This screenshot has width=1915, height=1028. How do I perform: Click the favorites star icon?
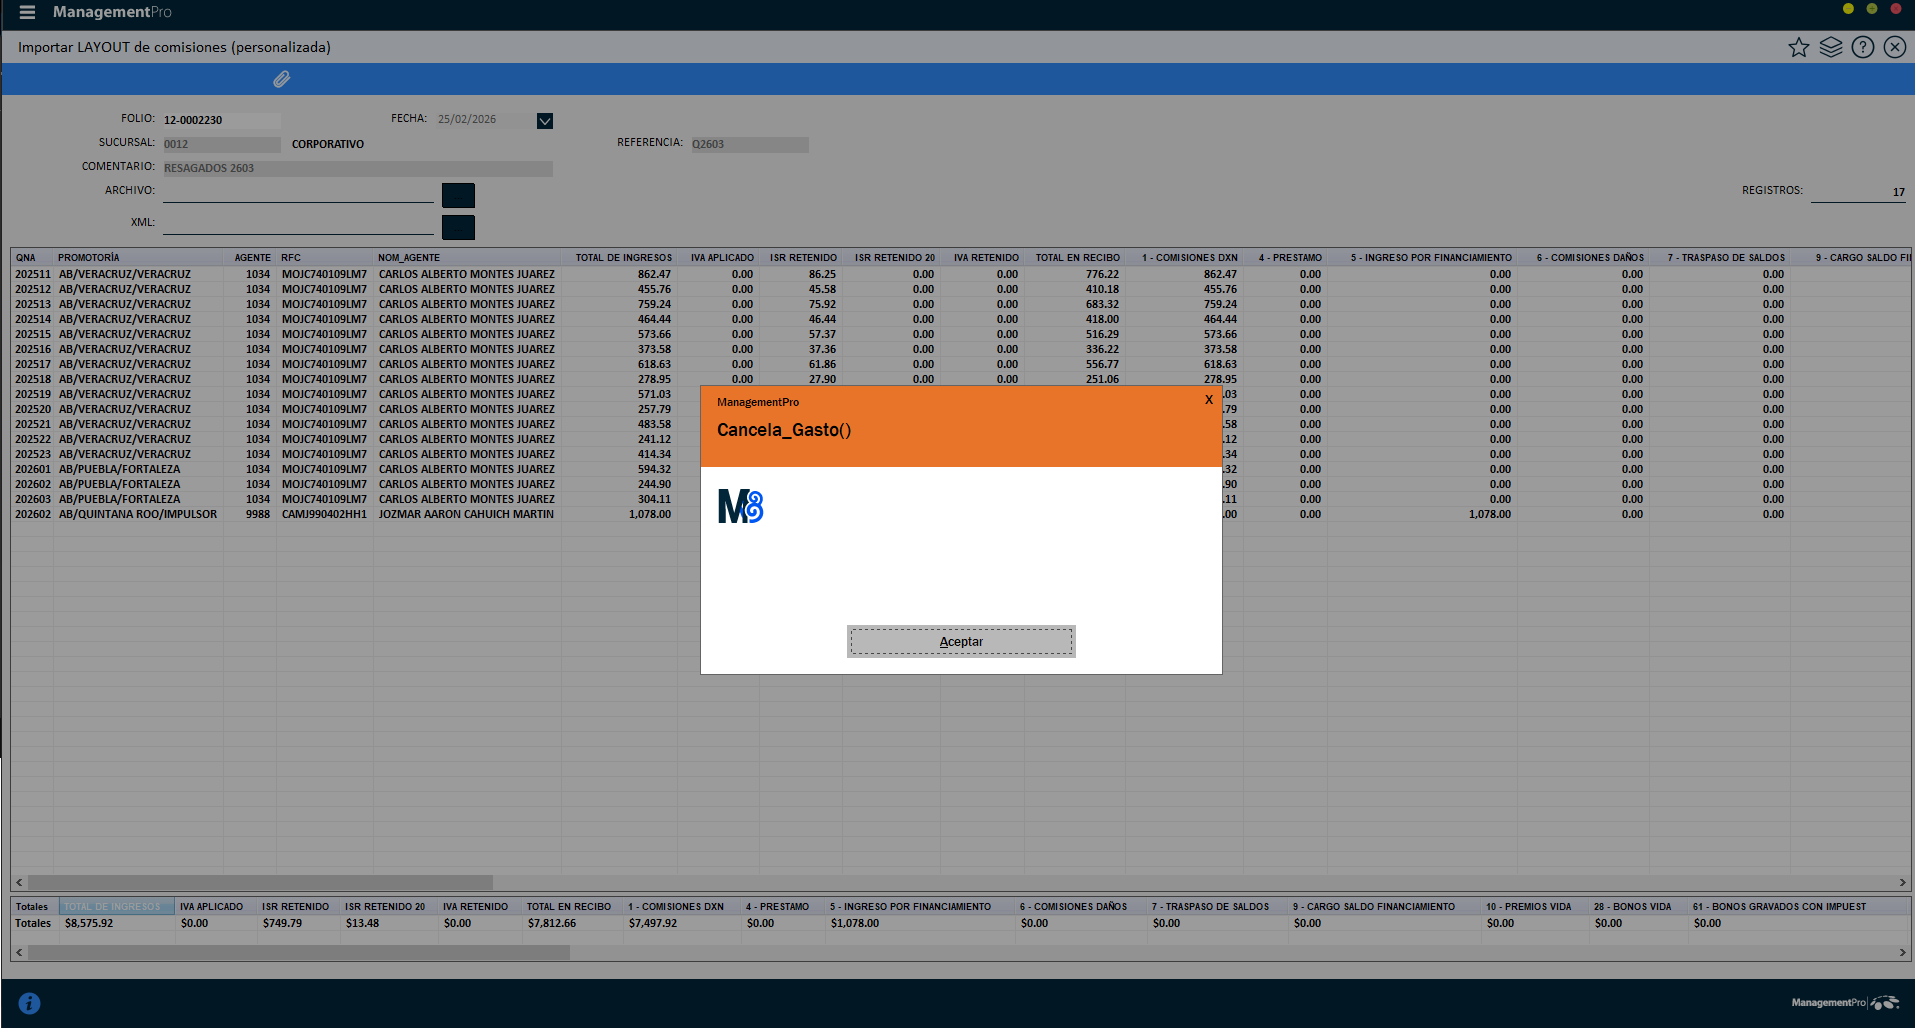(1798, 47)
